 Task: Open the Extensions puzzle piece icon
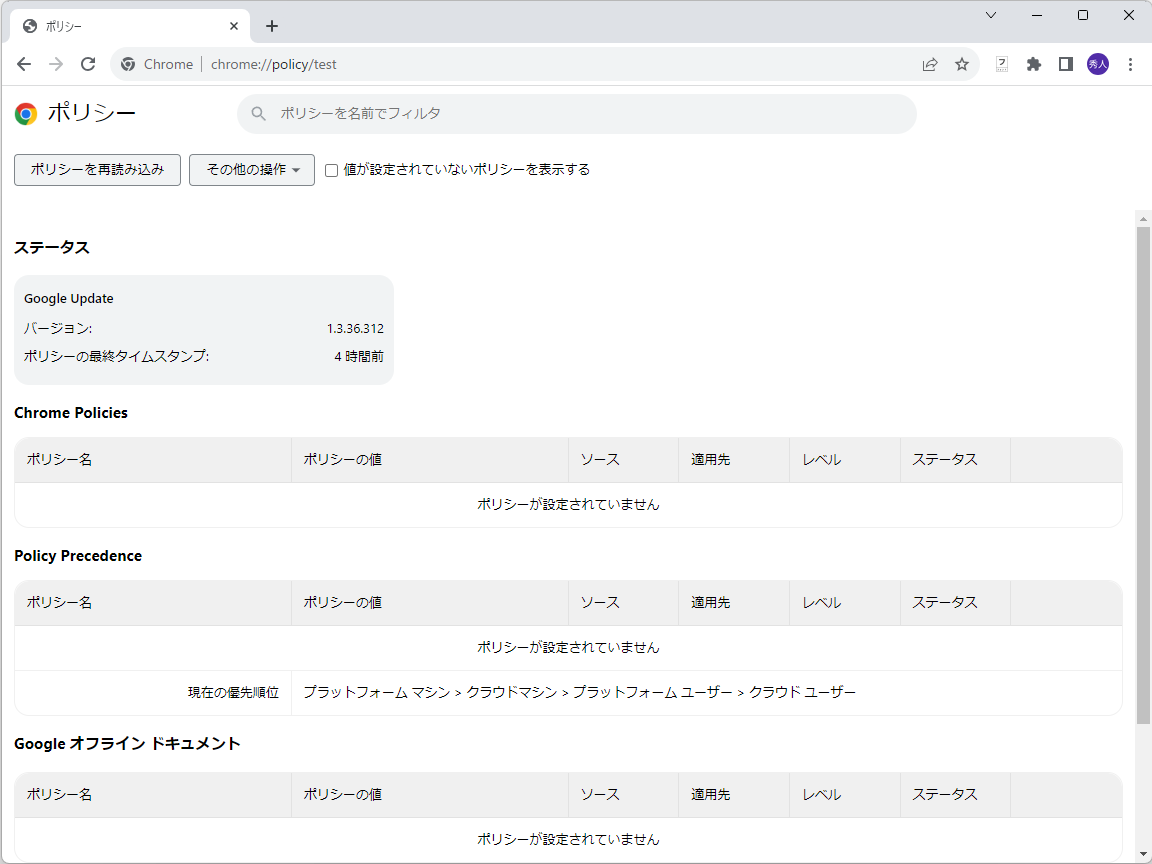(x=1034, y=63)
